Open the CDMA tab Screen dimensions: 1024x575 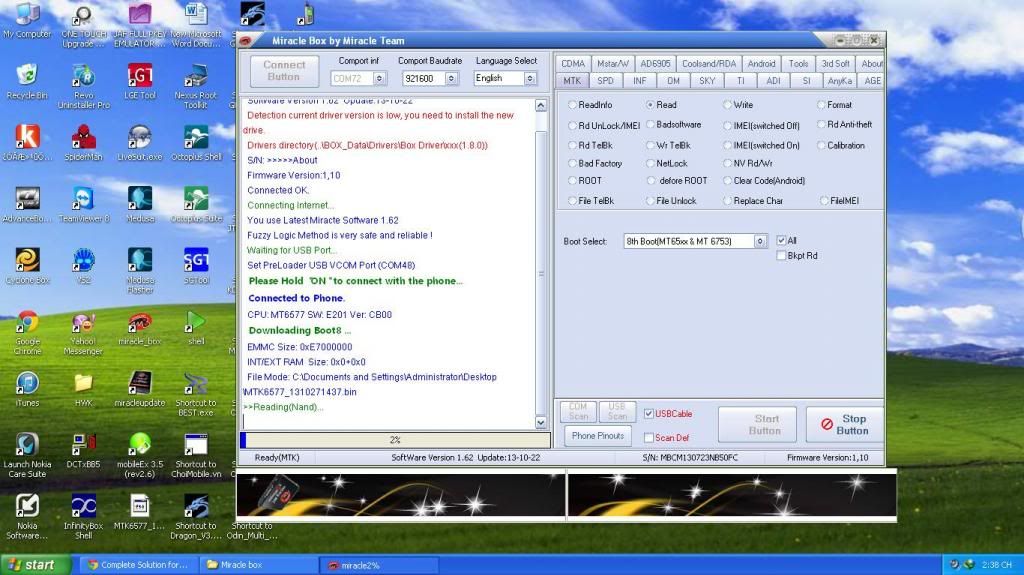coord(573,63)
